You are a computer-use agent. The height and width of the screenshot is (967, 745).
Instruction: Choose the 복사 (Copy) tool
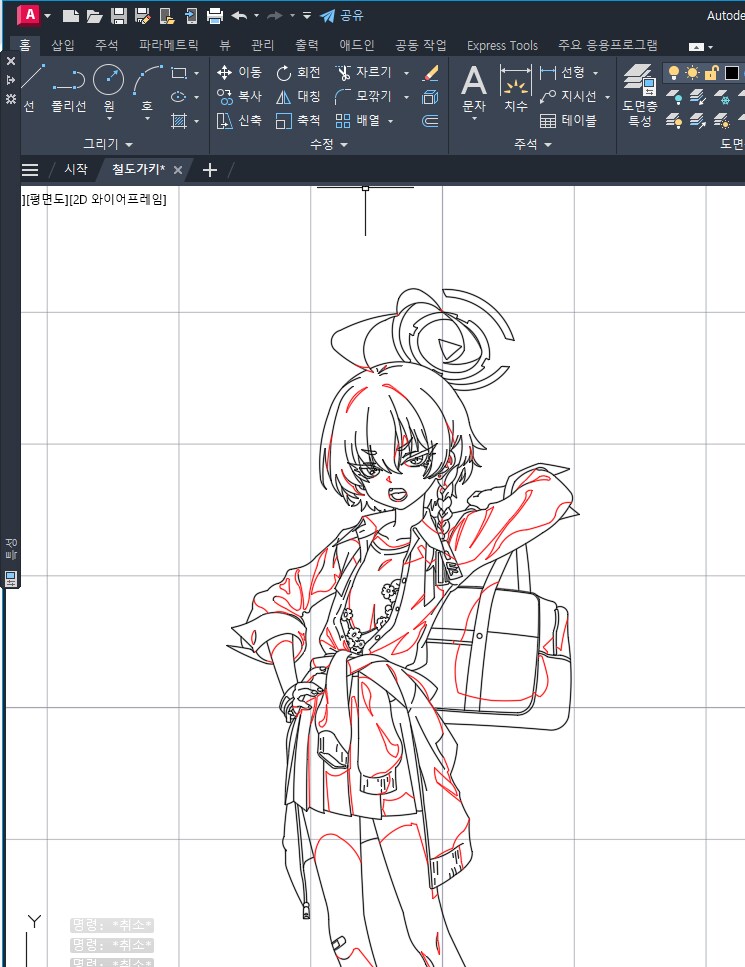(x=239, y=97)
